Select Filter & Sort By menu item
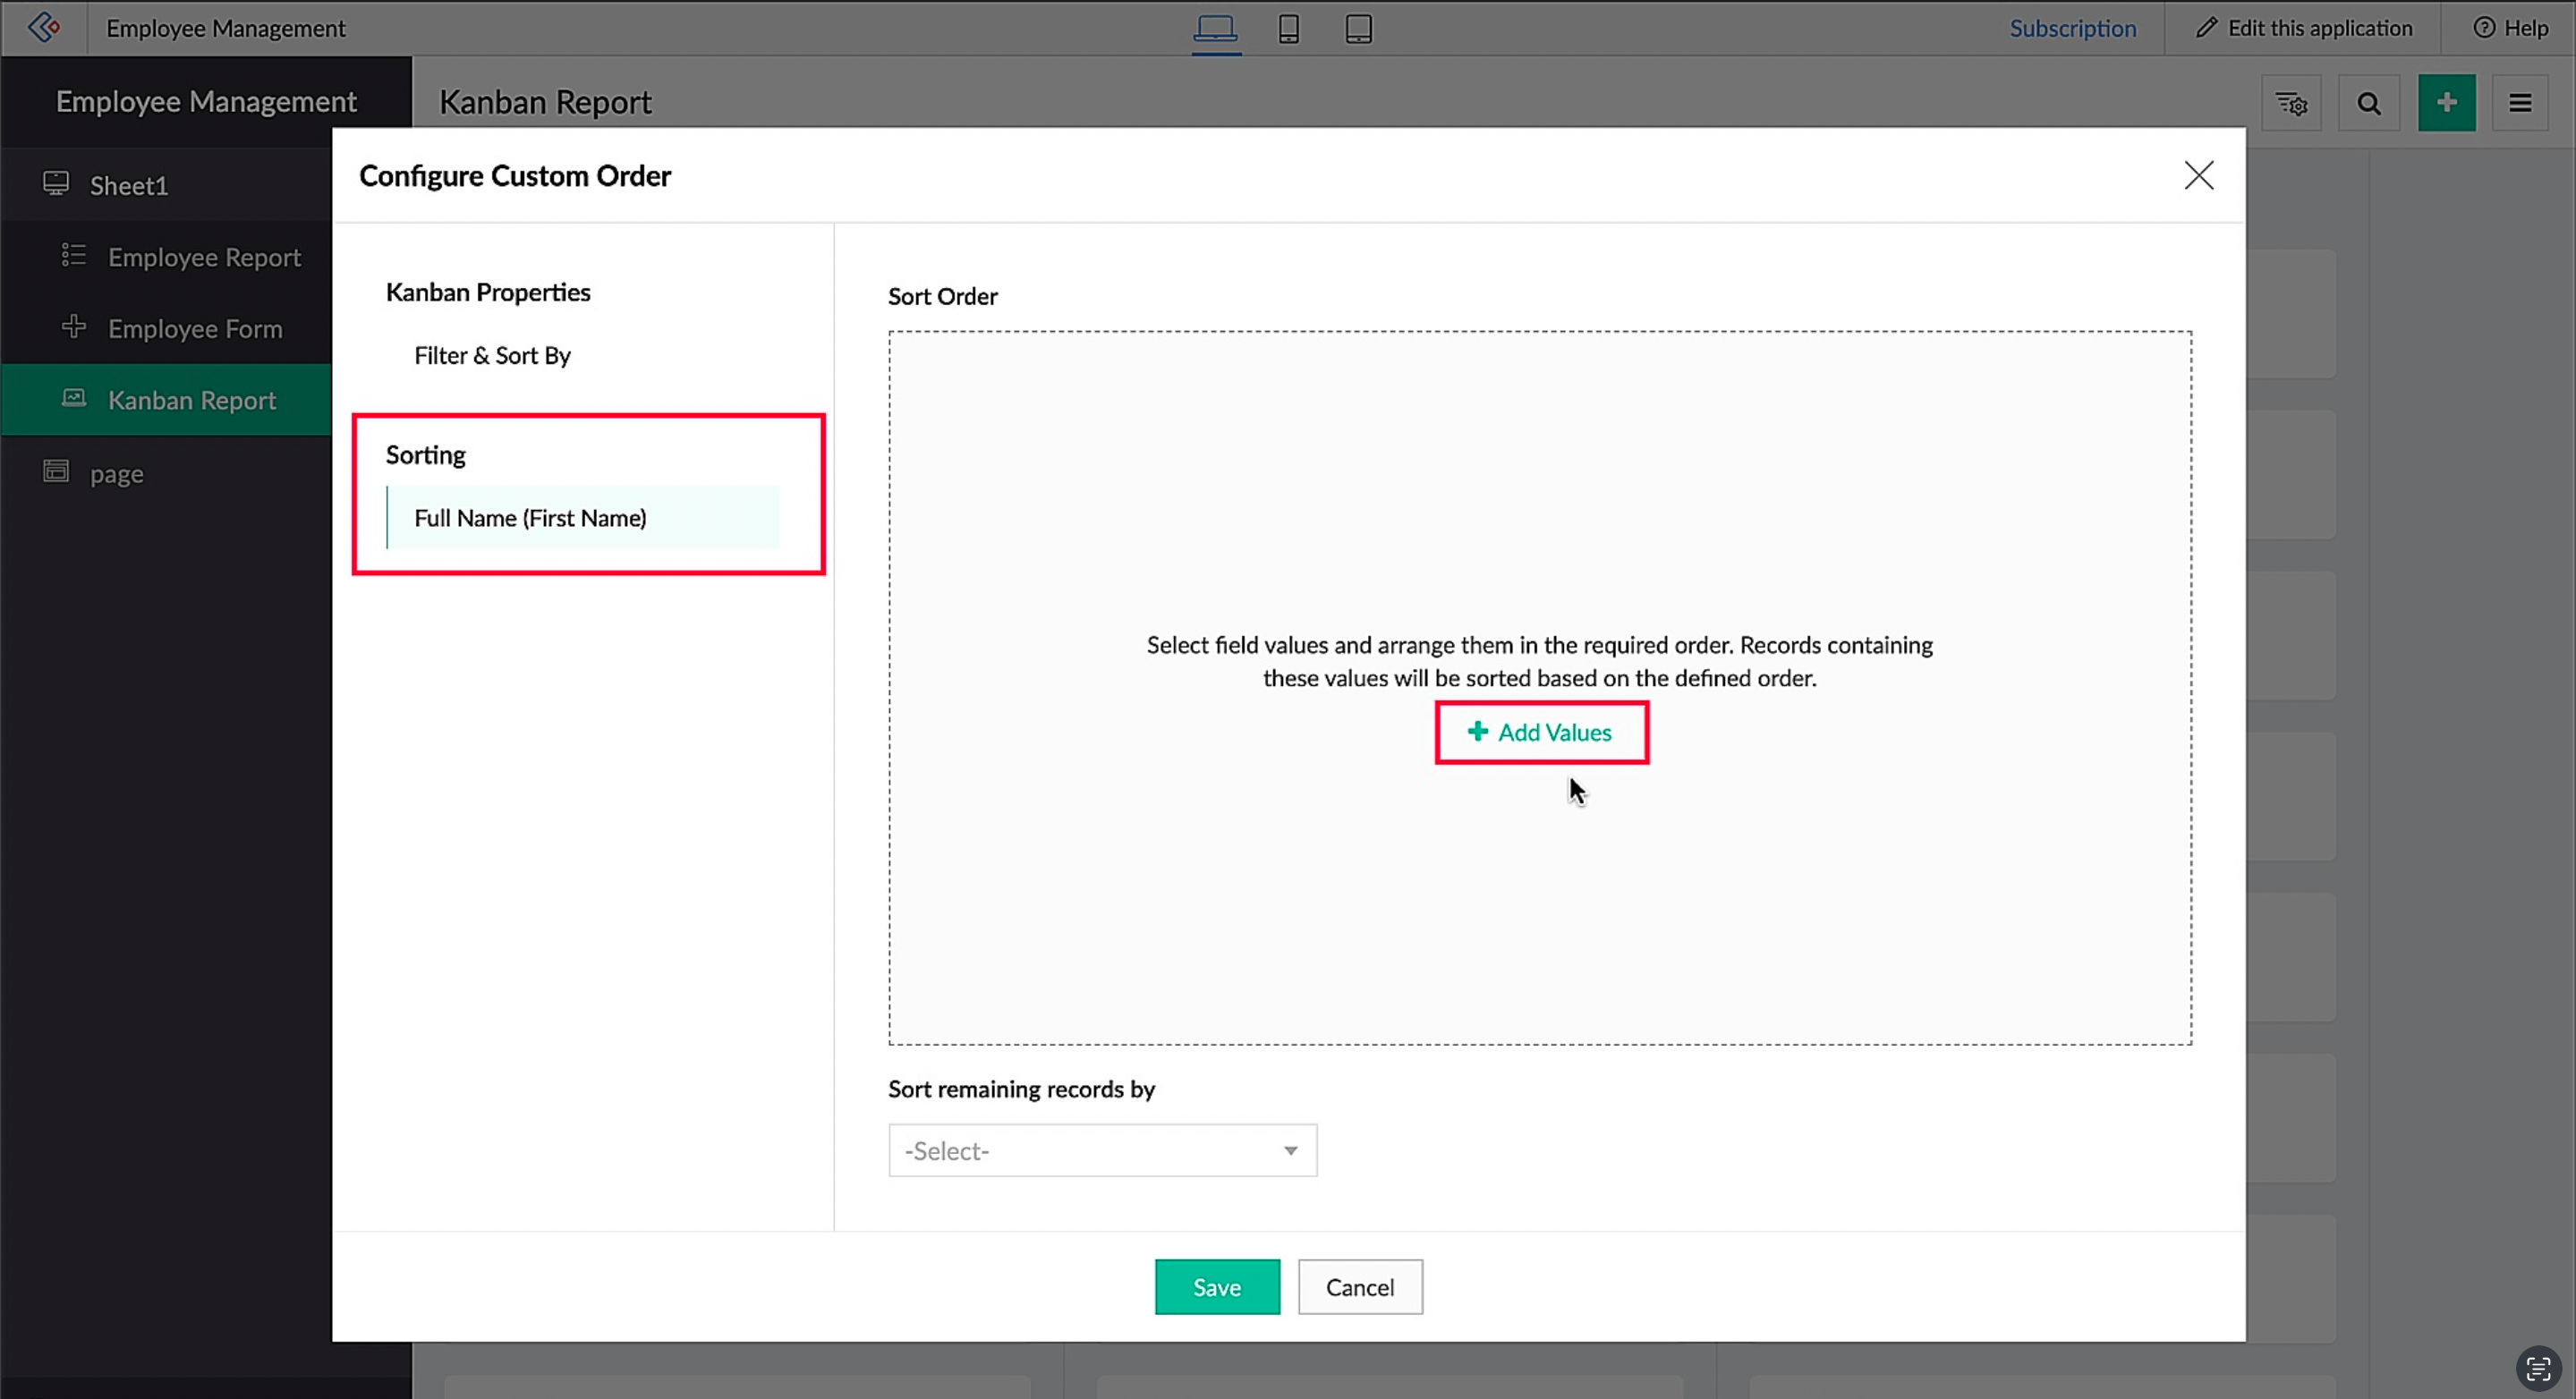 [x=492, y=355]
